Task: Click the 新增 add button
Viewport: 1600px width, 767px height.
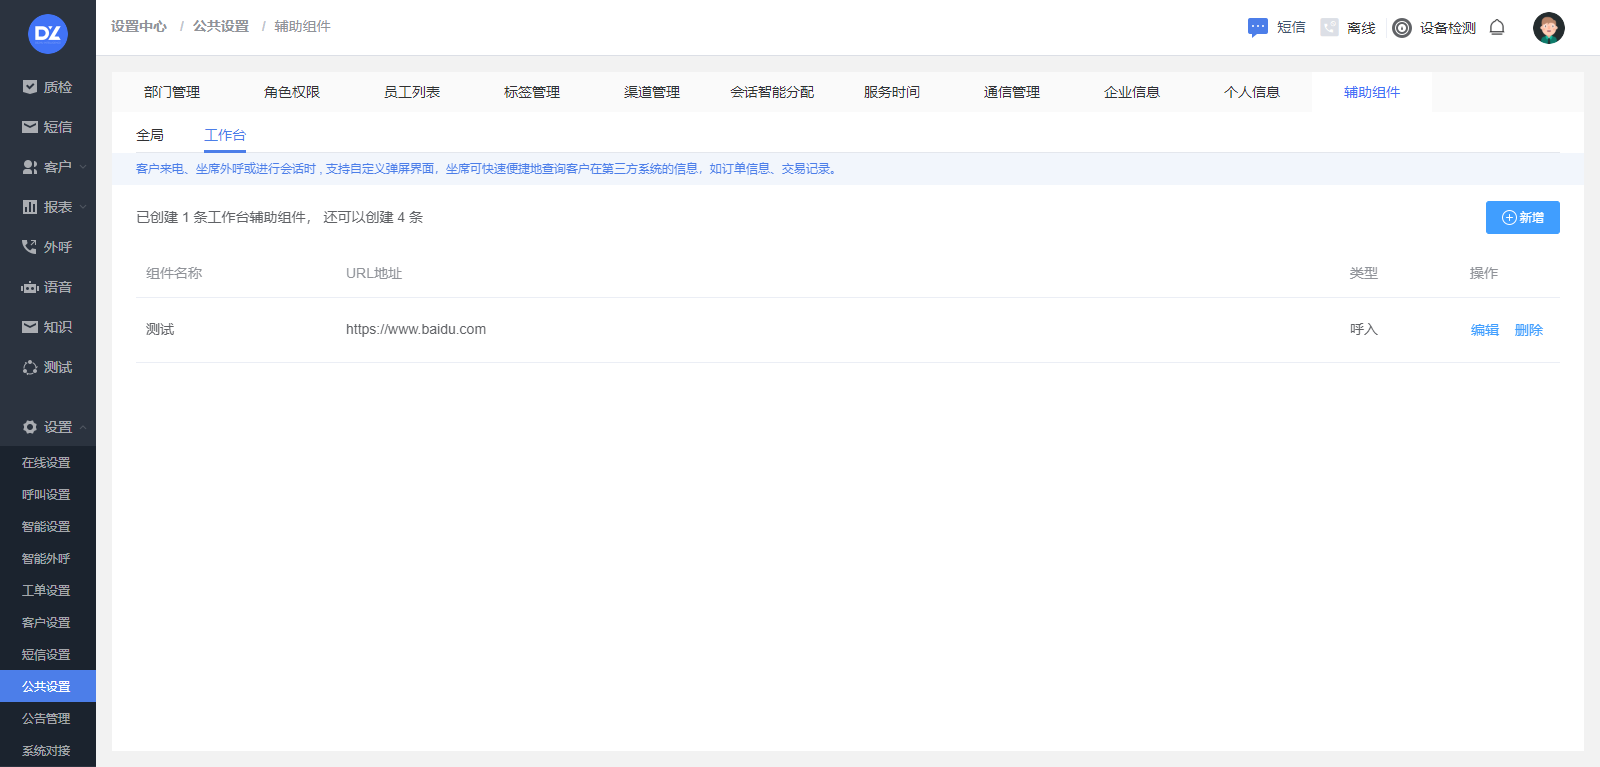Action: [x=1522, y=217]
